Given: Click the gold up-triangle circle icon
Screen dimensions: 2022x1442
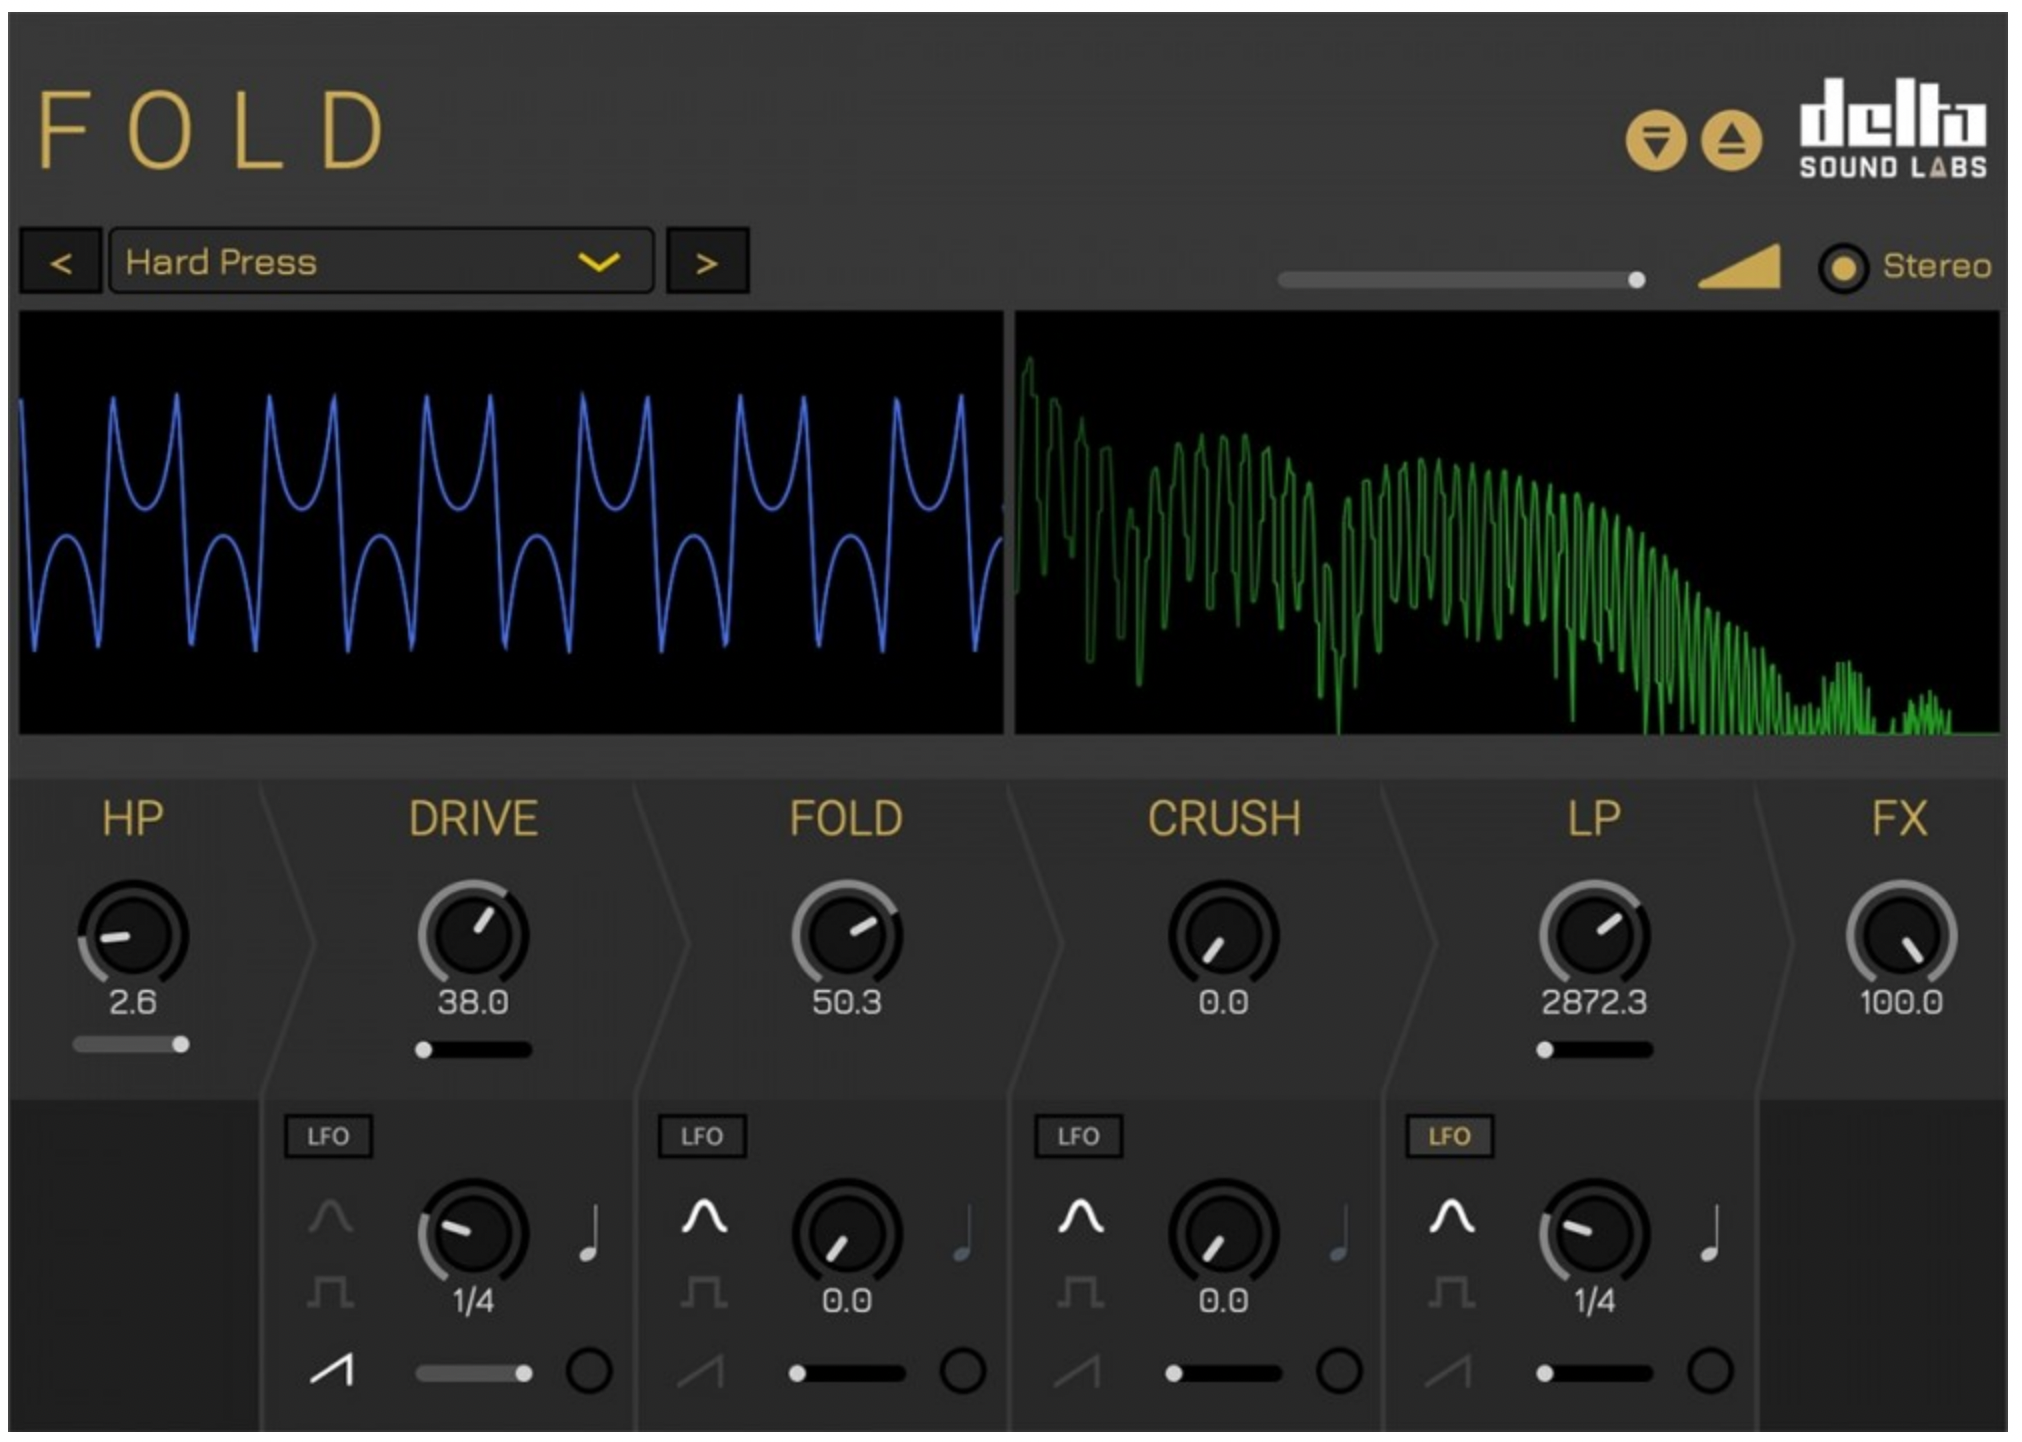Looking at the screenshot, I should click(x=1731, y=141).
